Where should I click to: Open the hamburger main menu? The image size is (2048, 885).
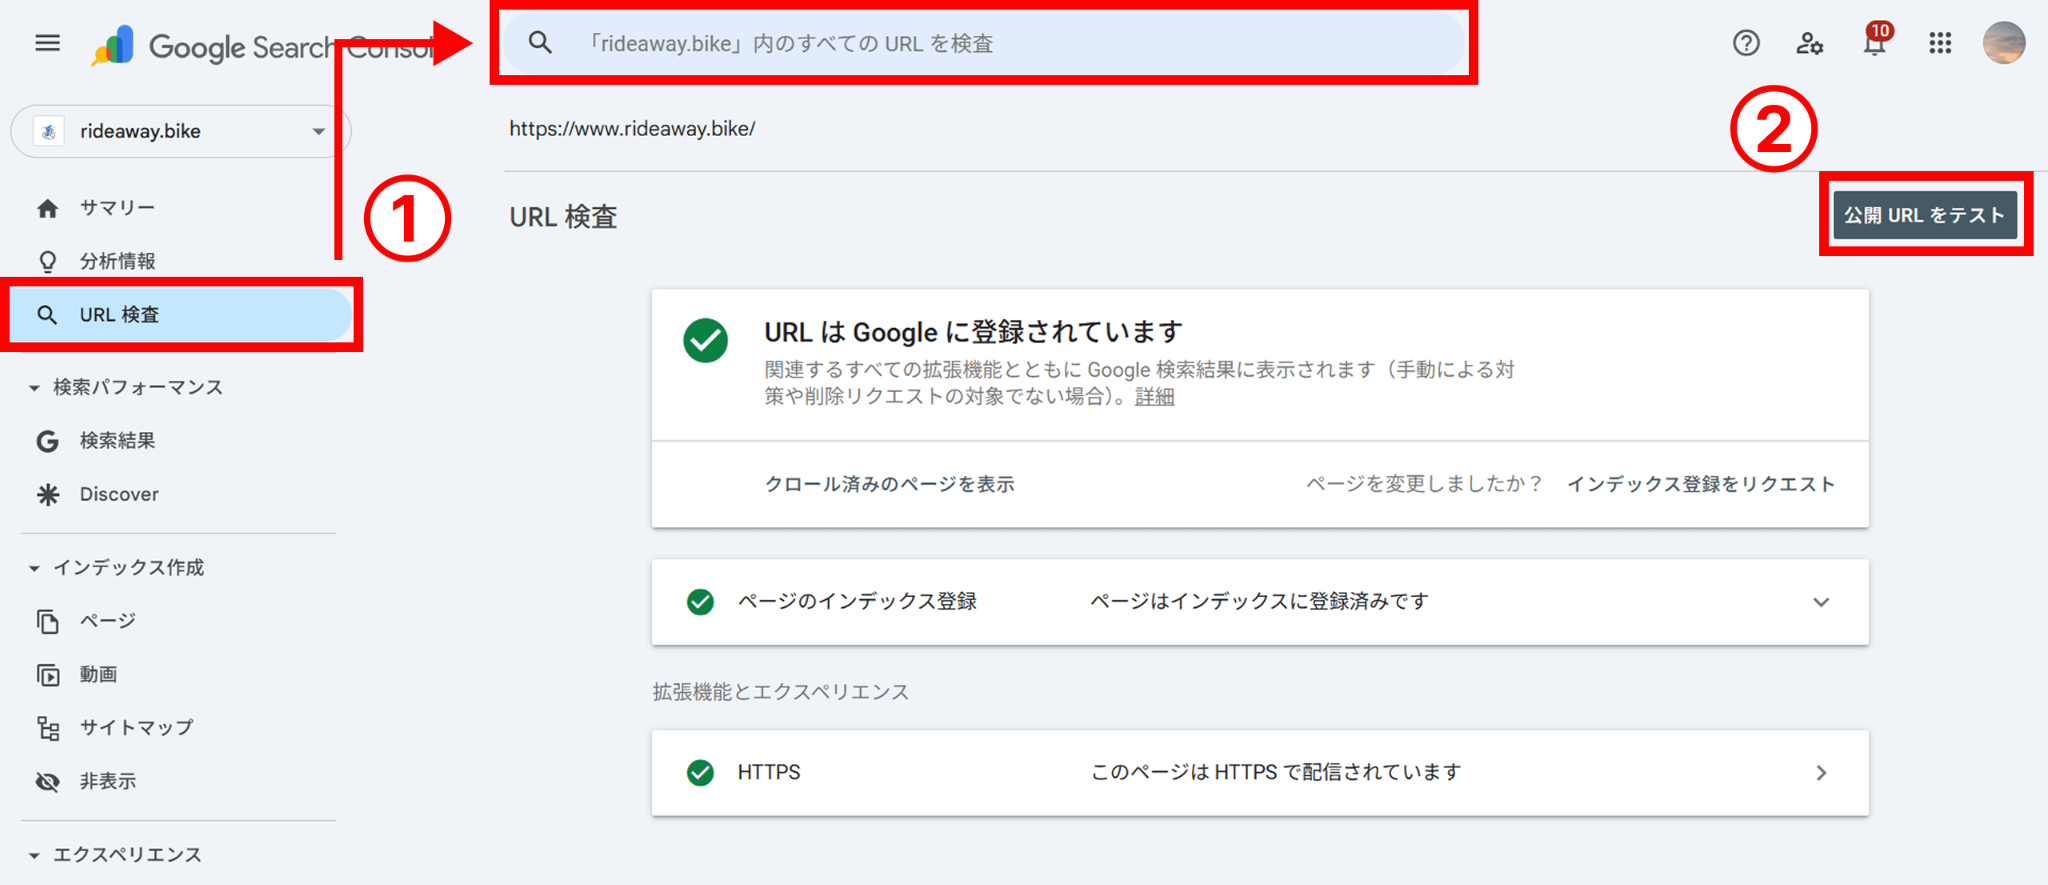[x=47, y=43]
